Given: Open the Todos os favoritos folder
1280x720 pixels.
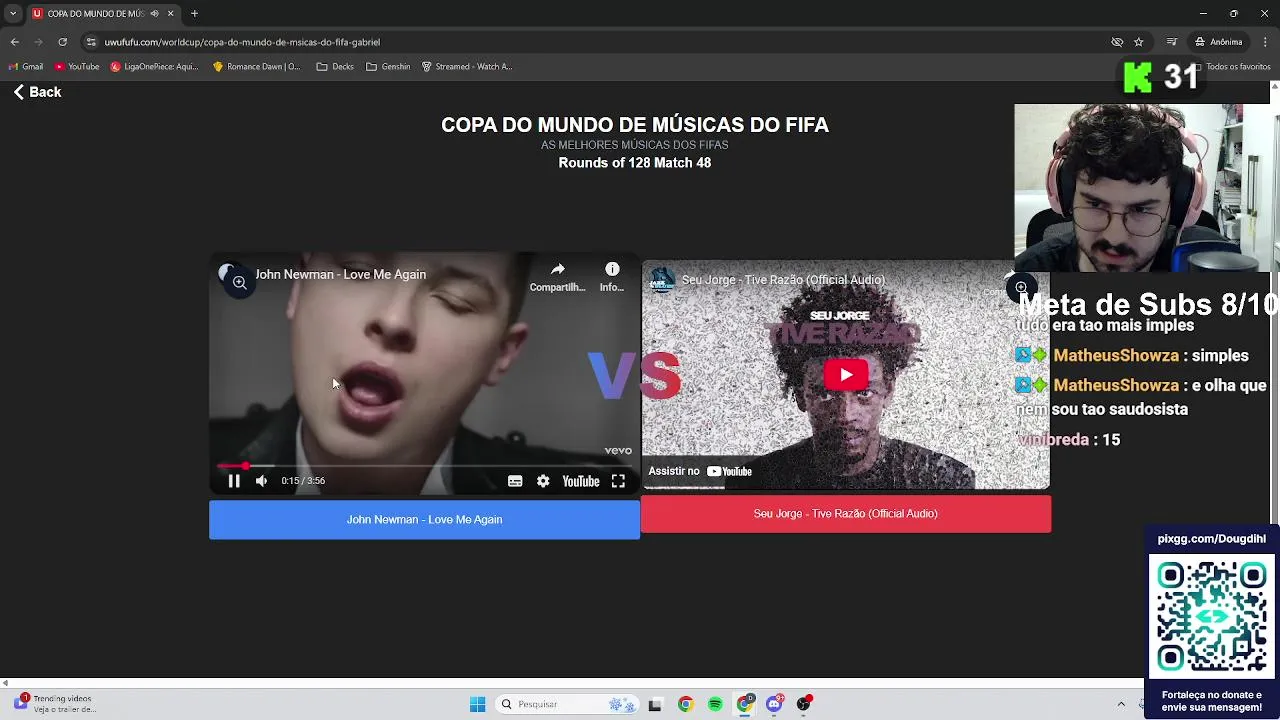Looking at the screenshot, I should click(x=1230, y=67).
